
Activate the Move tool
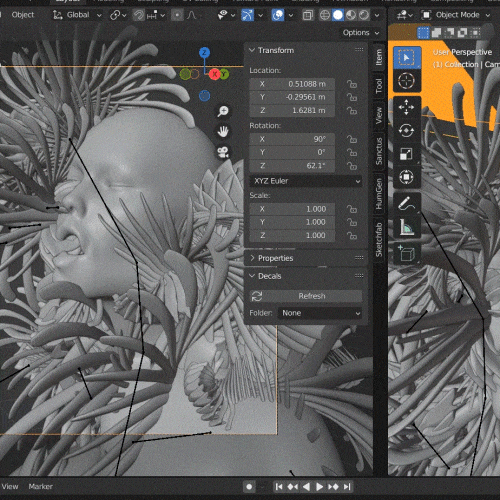tap(407, 107)
